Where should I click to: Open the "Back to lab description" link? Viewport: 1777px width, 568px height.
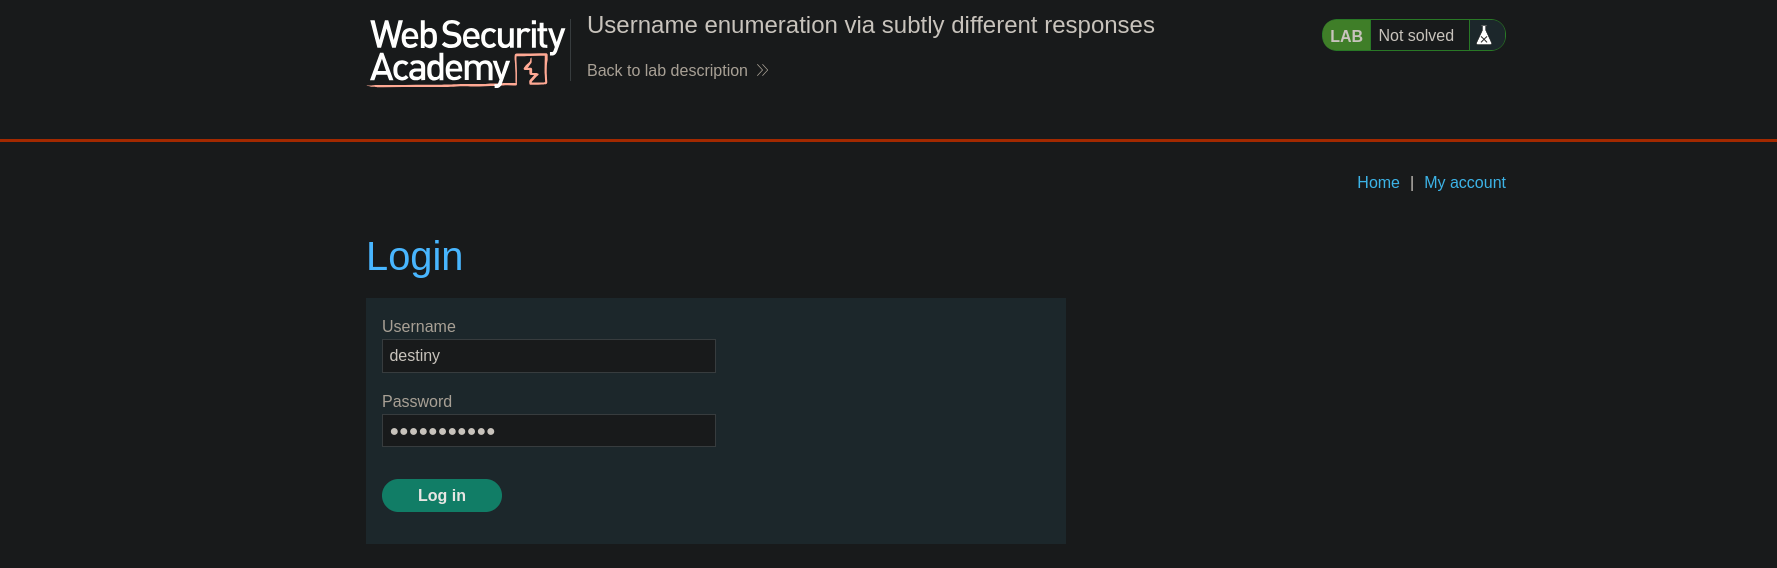(667, 70)
